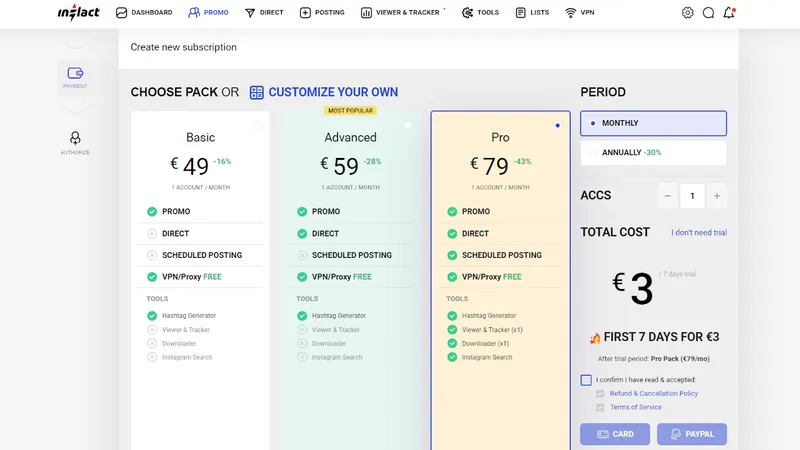Collapse sidebar using top chevron
Viewport: 800px width, 450px height.
click(74, 45)
